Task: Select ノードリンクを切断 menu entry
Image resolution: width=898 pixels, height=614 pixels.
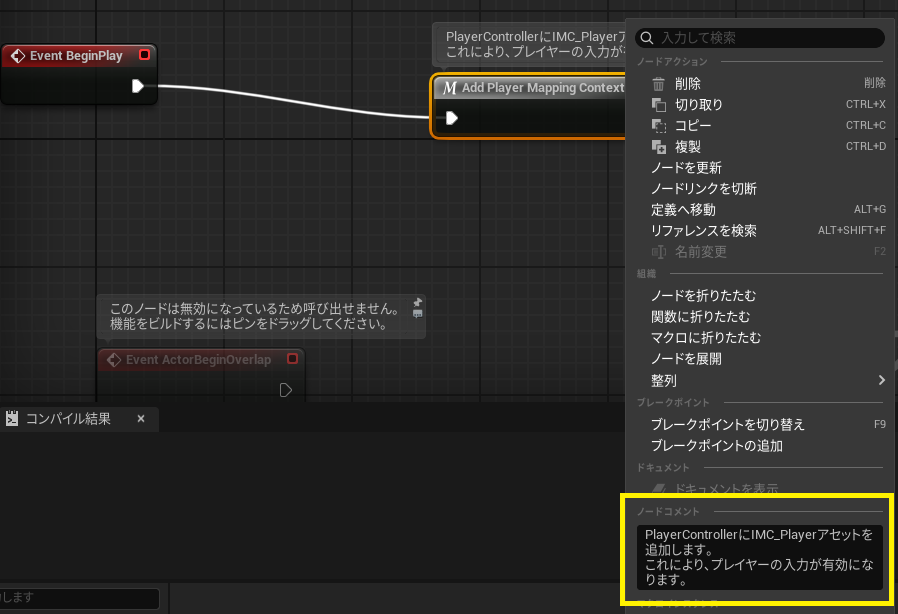Action: (762, 188)
